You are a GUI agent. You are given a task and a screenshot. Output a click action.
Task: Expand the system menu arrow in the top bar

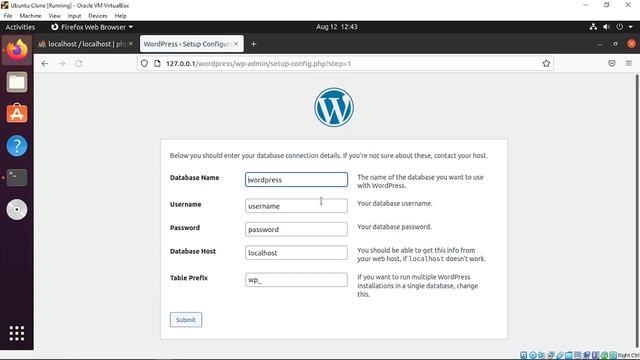pos(631,27)
